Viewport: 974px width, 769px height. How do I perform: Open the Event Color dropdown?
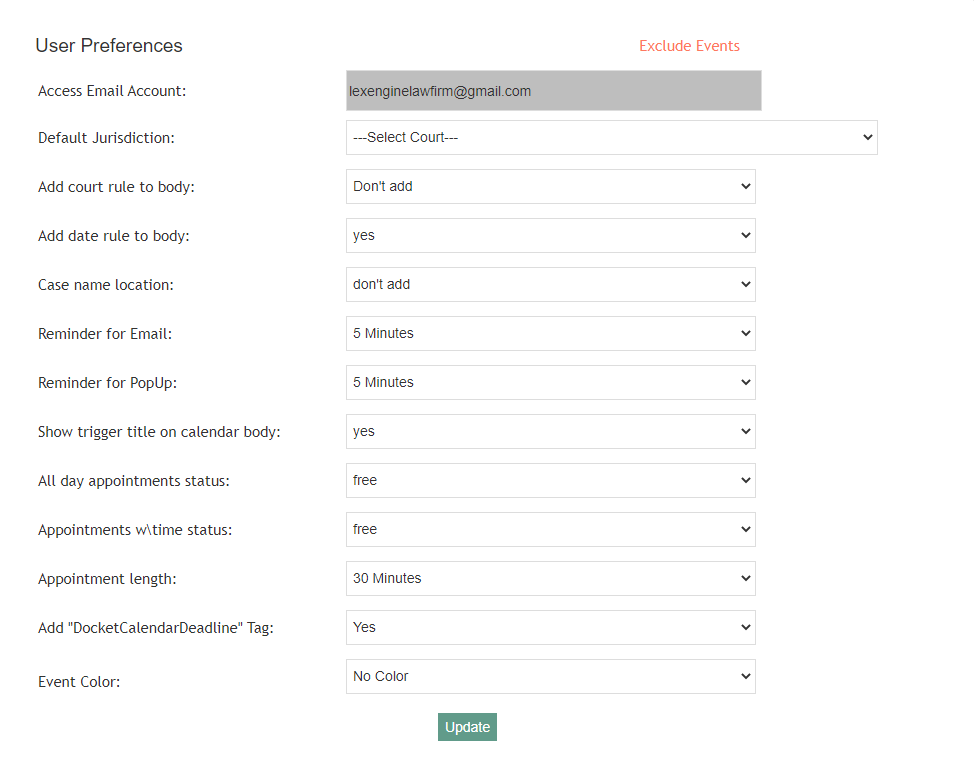(x=550, y=677)
